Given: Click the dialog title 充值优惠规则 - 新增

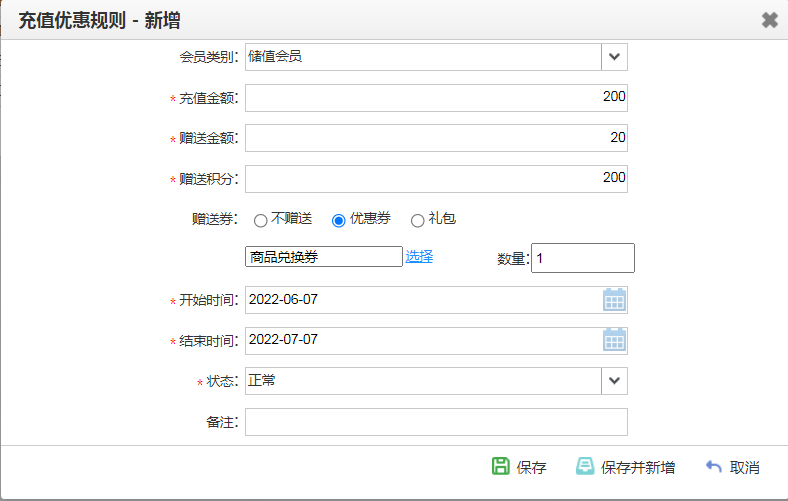Looking at the screenshot, I should (100, 21).
